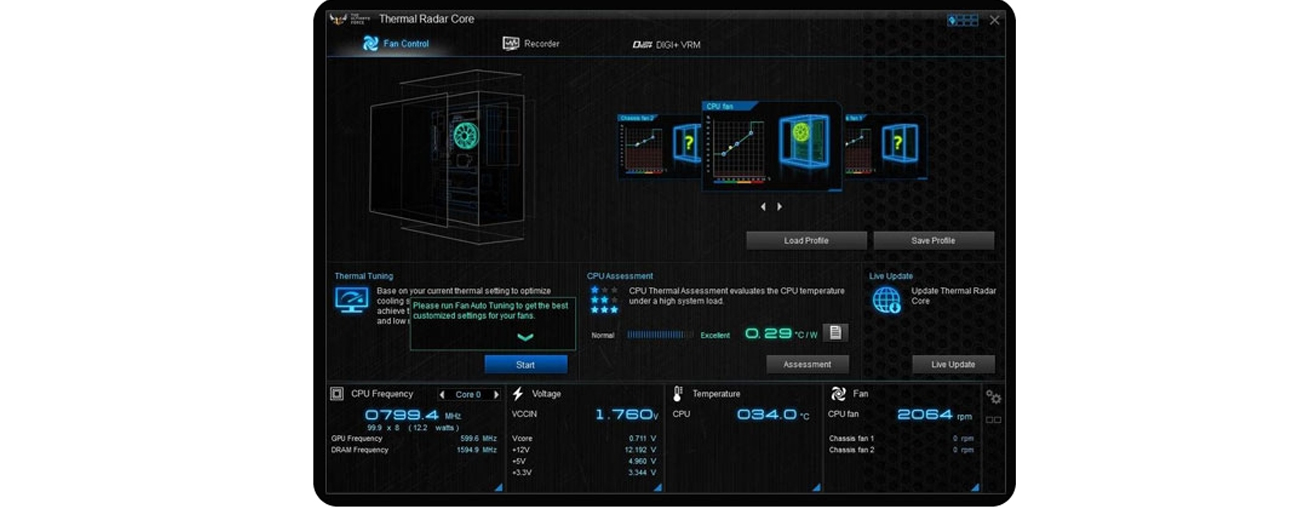Click the Chassis fan 1 rpm row
This screenshot has height=507, width=1300.
point(901,438)
